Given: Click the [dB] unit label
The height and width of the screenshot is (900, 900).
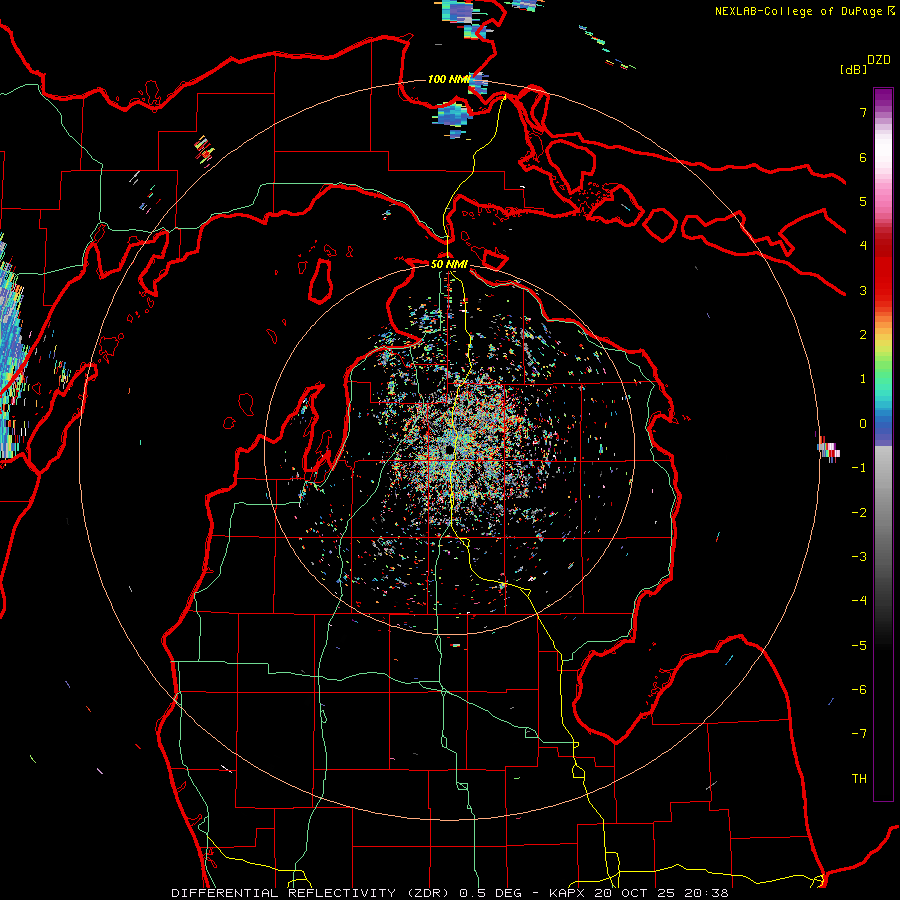Looking at the screenshot, I should (x=853, y=69).
